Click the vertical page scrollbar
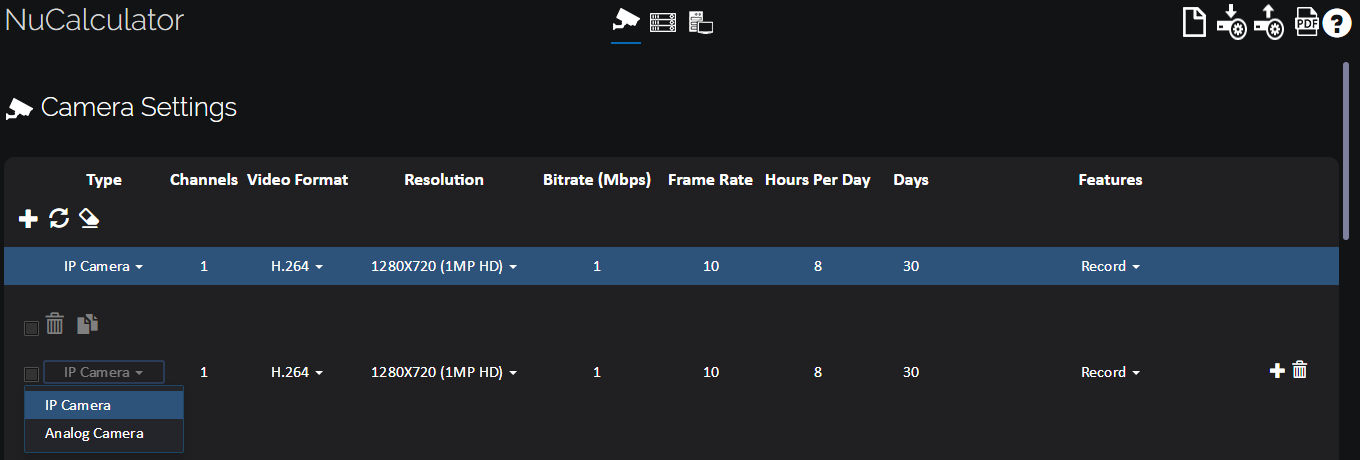Image resolution: width=1360 pixels, height=460 pixels. click(1346, 150)
